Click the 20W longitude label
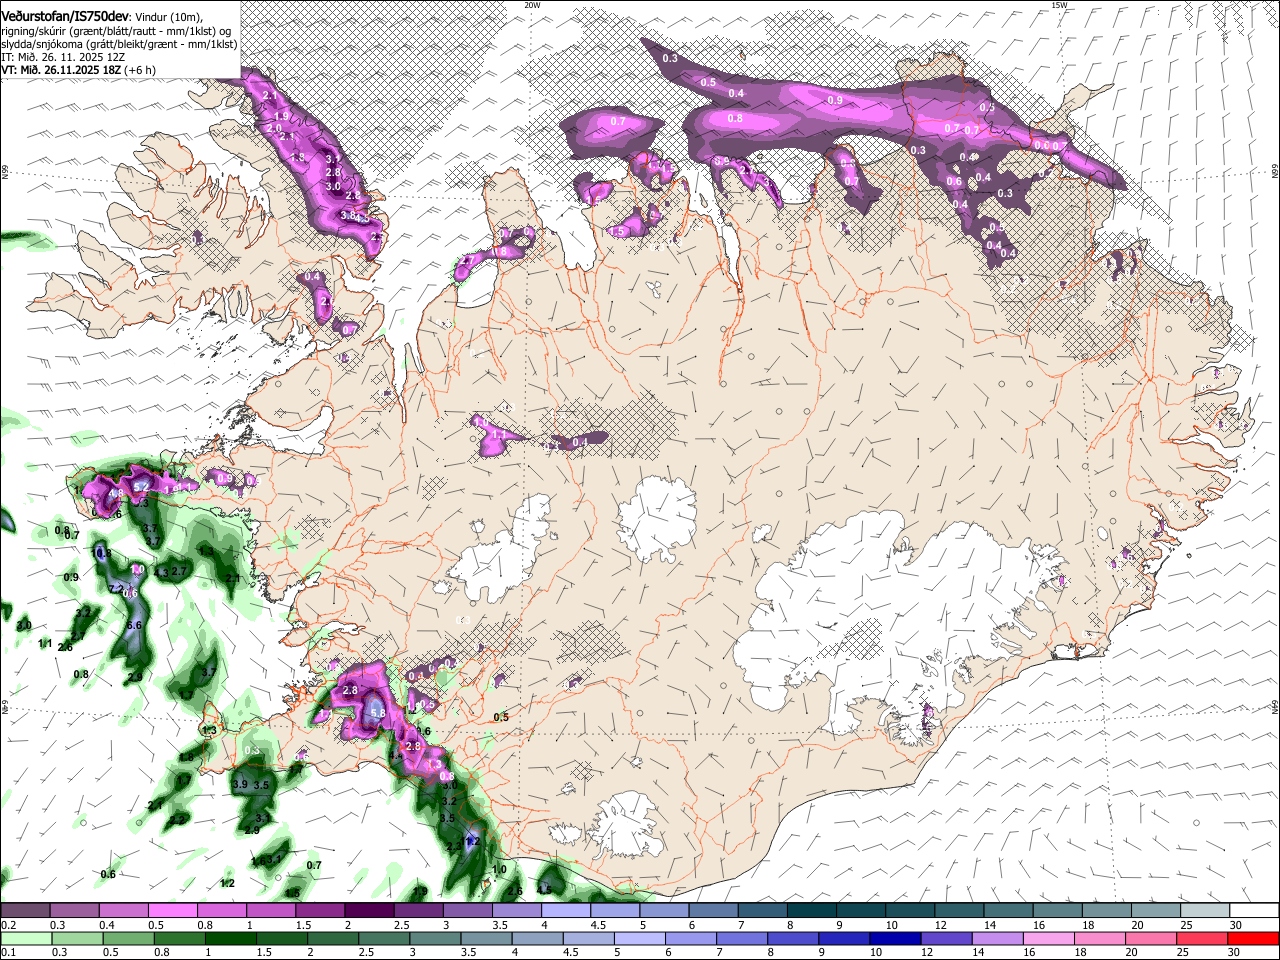The width and height of the screenshot is (1280, 960). click(x=532, y=5)
